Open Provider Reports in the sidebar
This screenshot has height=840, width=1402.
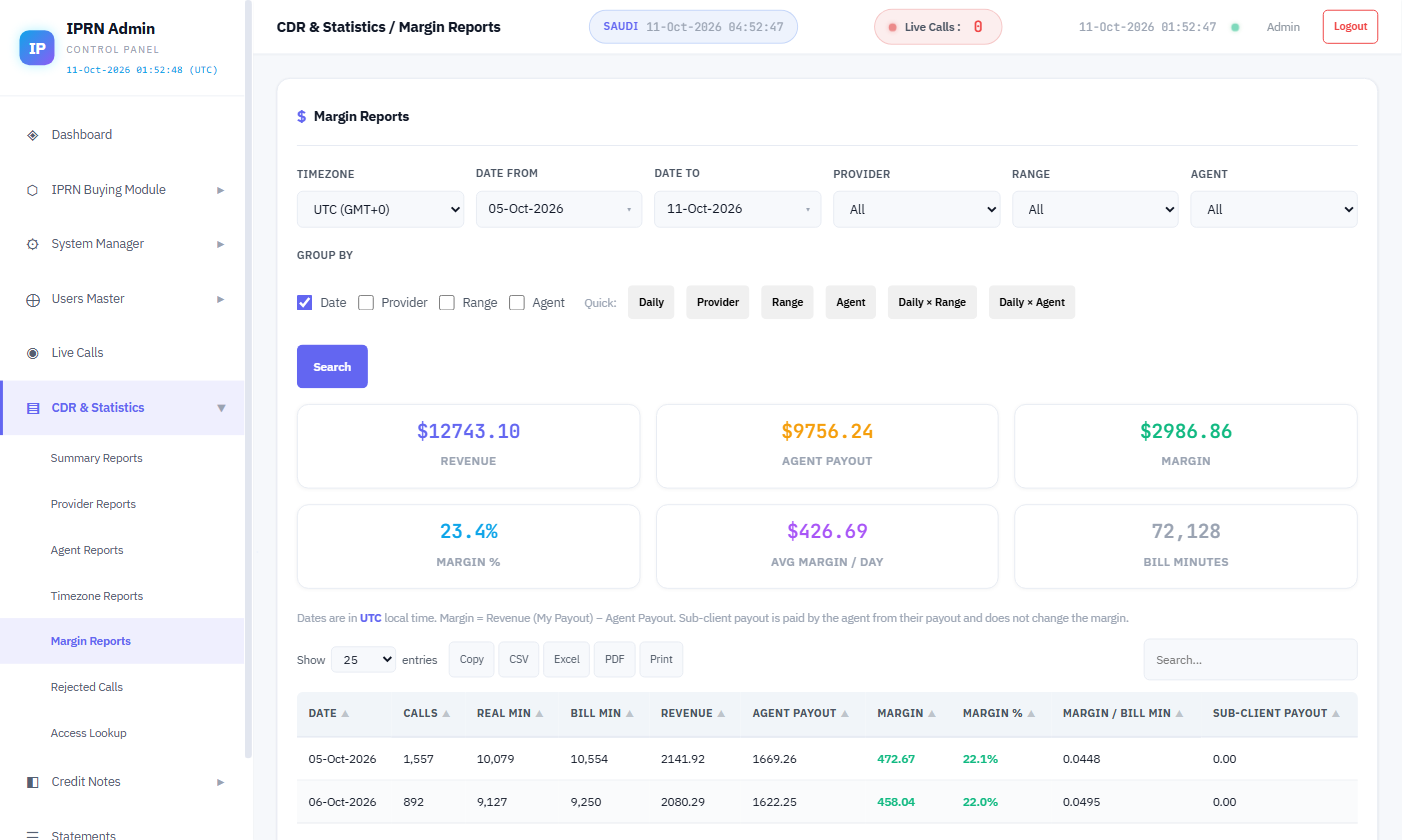pyautogui.click(x=93, y=504)
